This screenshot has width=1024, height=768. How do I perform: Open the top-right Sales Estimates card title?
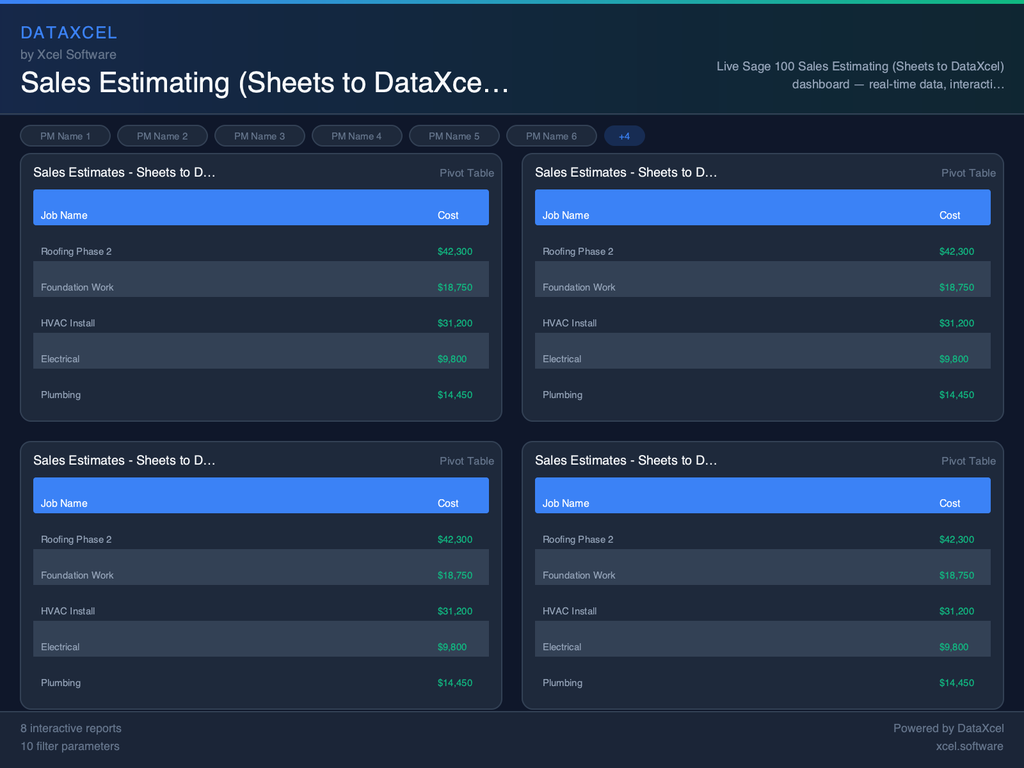[626, 172]
